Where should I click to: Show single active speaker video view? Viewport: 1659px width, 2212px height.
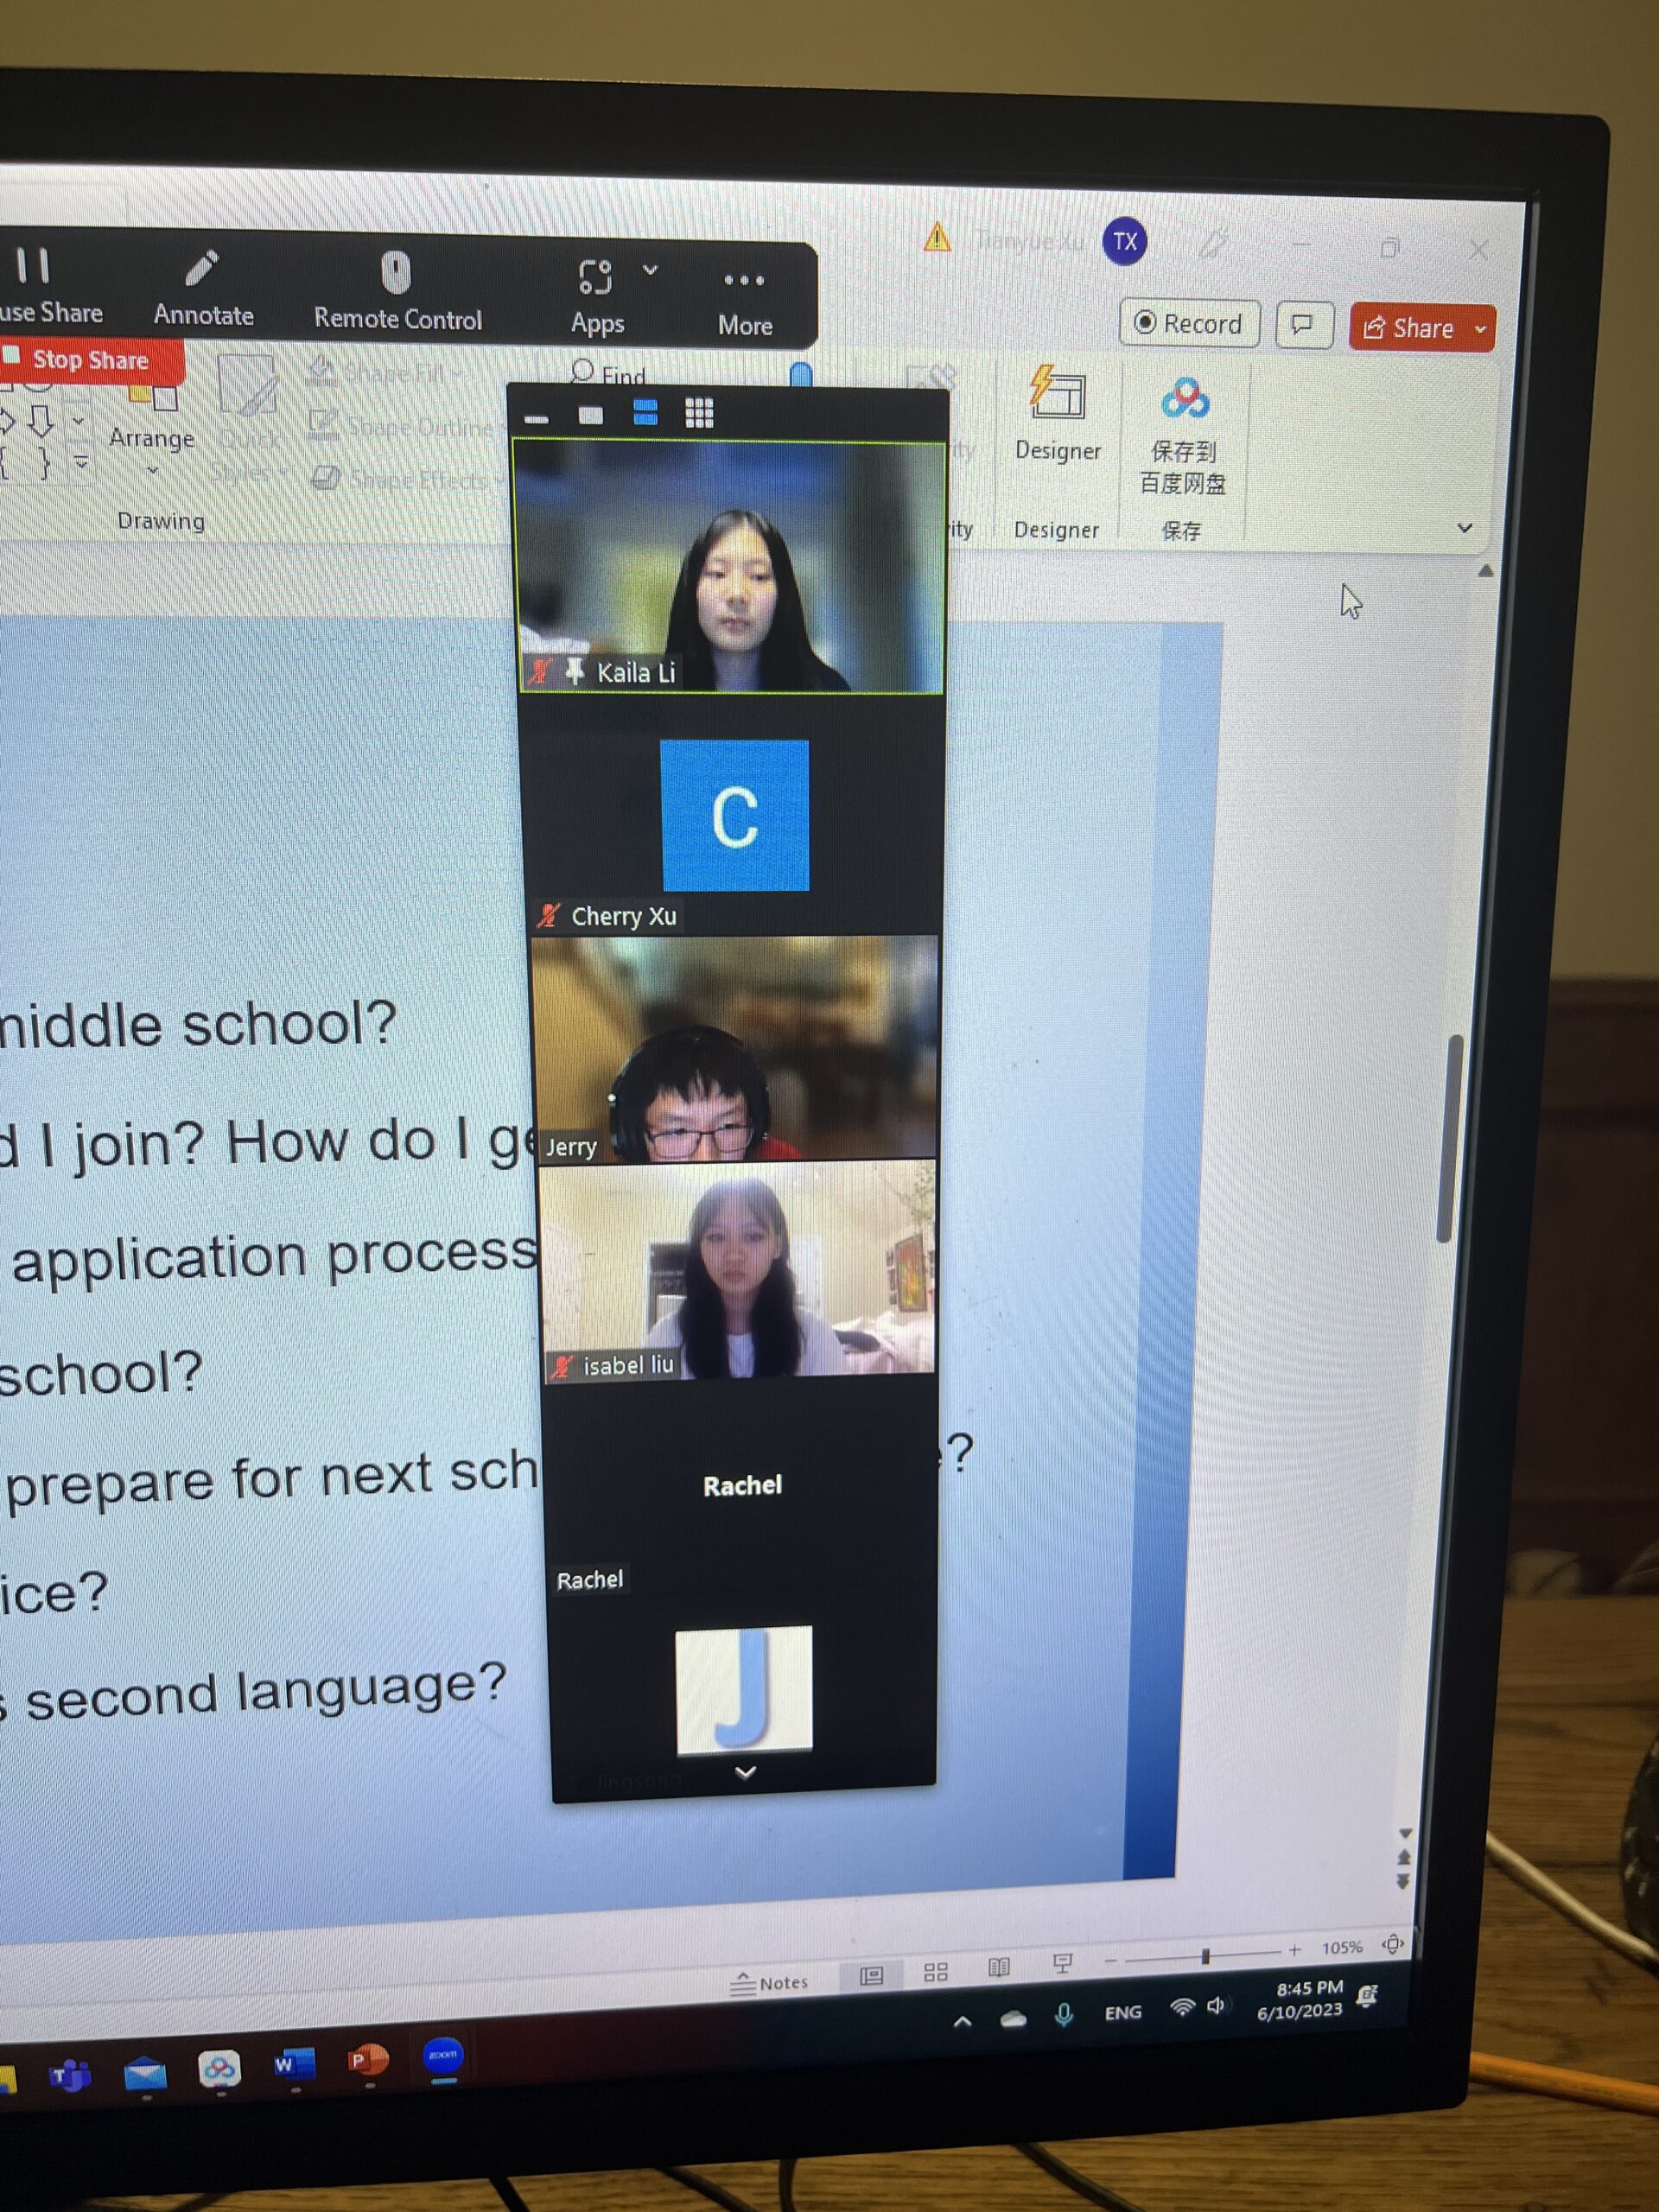click(591, 415)
